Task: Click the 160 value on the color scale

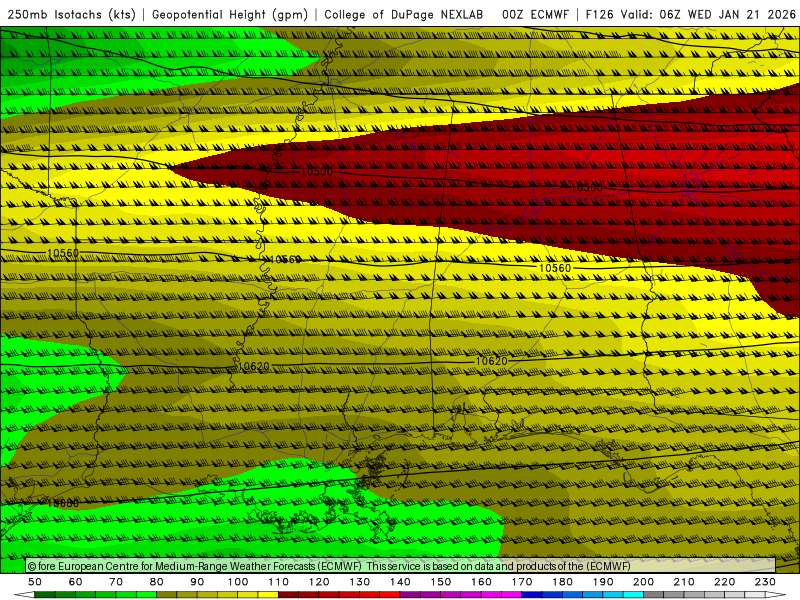Action: coord(481,582)
